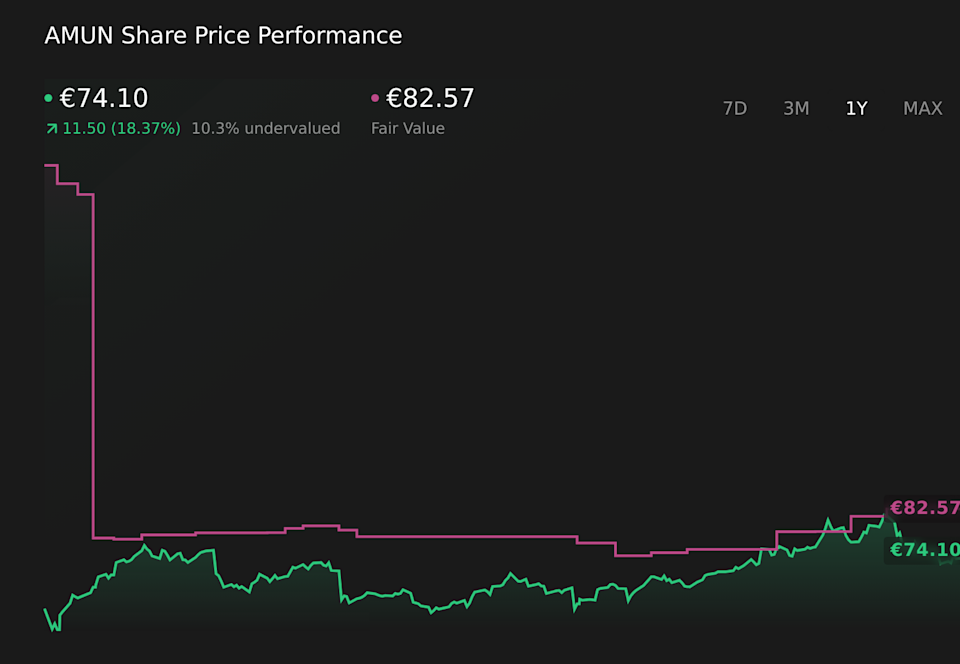960x664 pixels.
Task: Enable the 3M time range view
Action: pyautogui.click(x=796, y=108)
